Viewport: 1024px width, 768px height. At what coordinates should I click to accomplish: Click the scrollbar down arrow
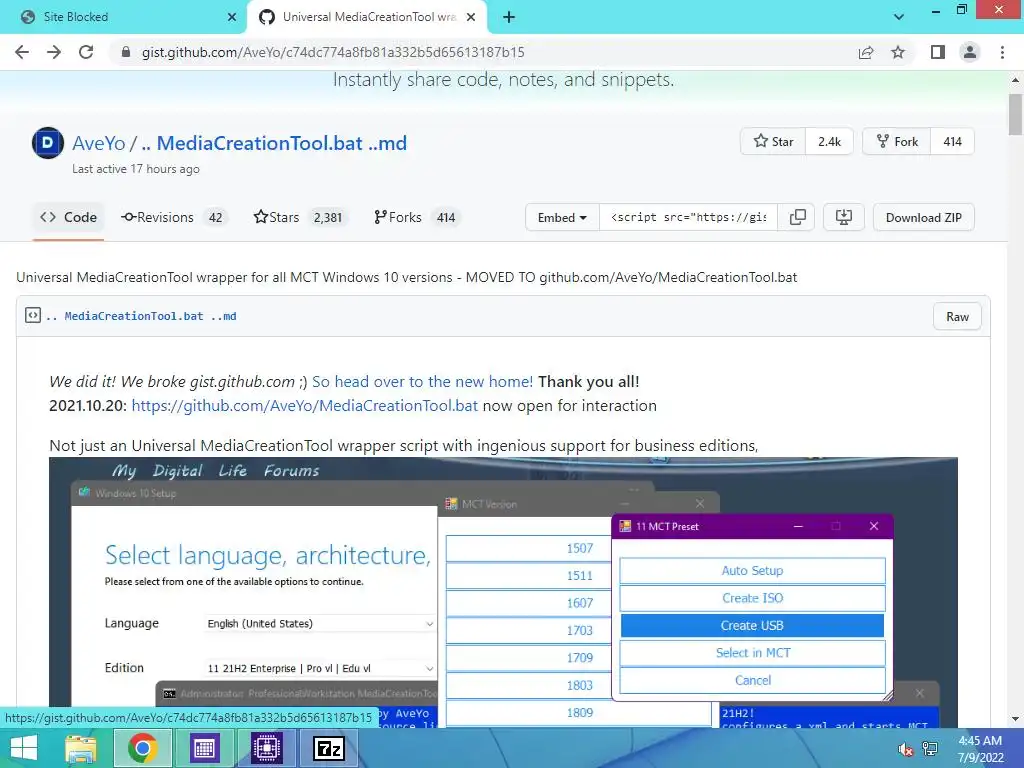click(x=1015, y=719)
